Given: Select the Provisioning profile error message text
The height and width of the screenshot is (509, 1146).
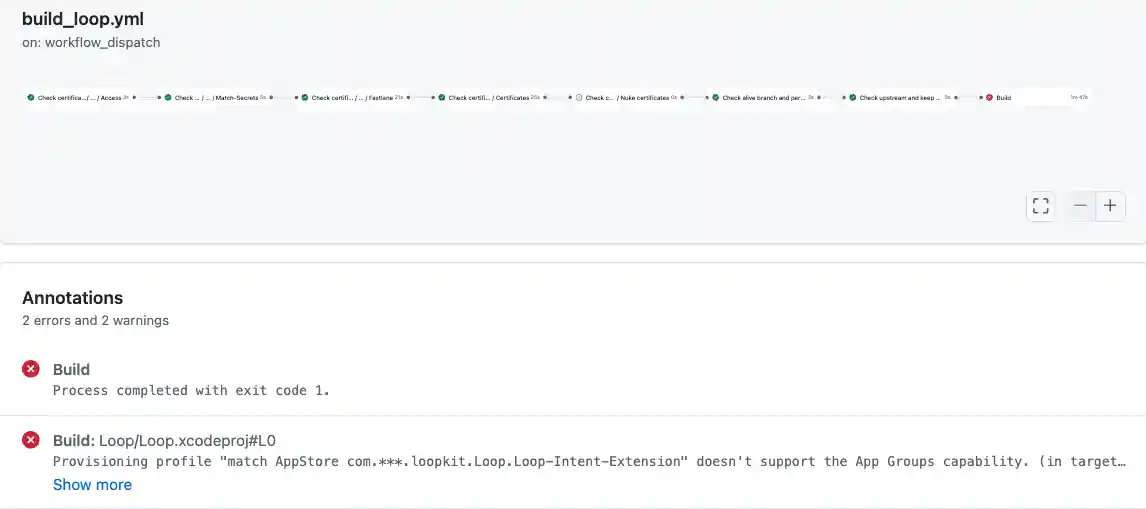Looking at the screenshot, I should (590, 461).
